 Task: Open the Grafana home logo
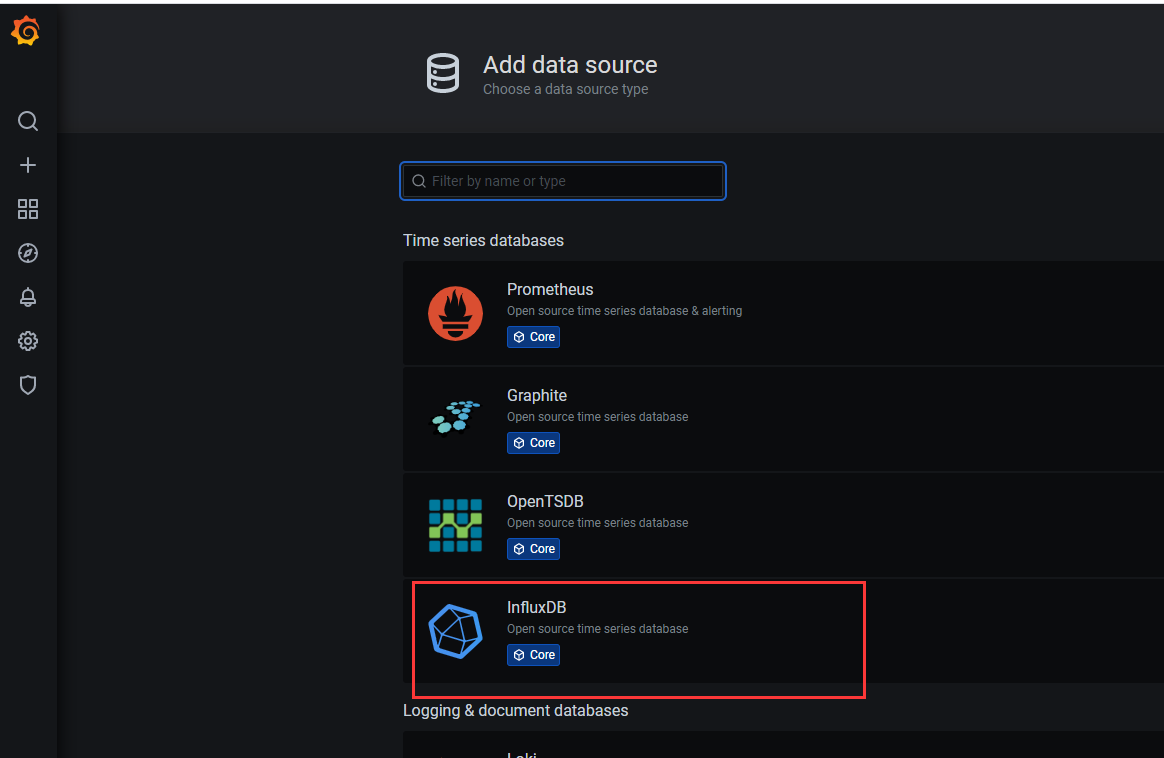pyautogui.click(x=25, y=31)
